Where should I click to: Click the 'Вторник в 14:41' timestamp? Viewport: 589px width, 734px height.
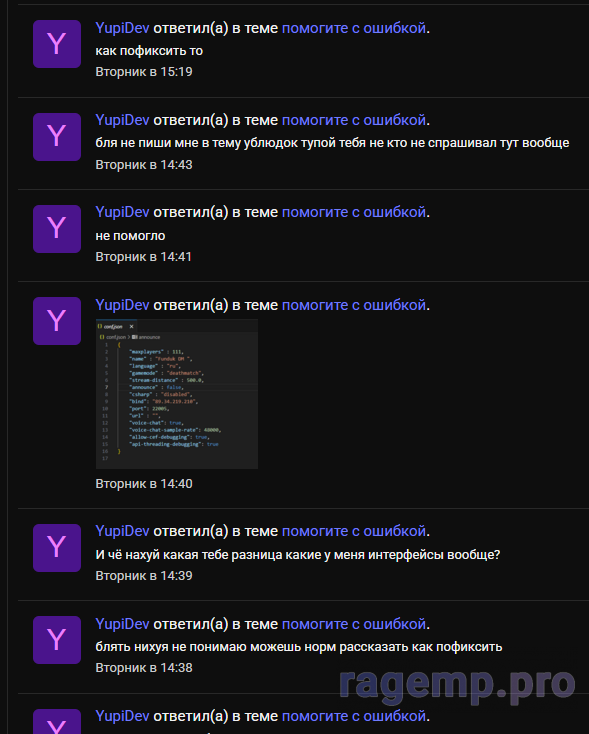point(144,257)
